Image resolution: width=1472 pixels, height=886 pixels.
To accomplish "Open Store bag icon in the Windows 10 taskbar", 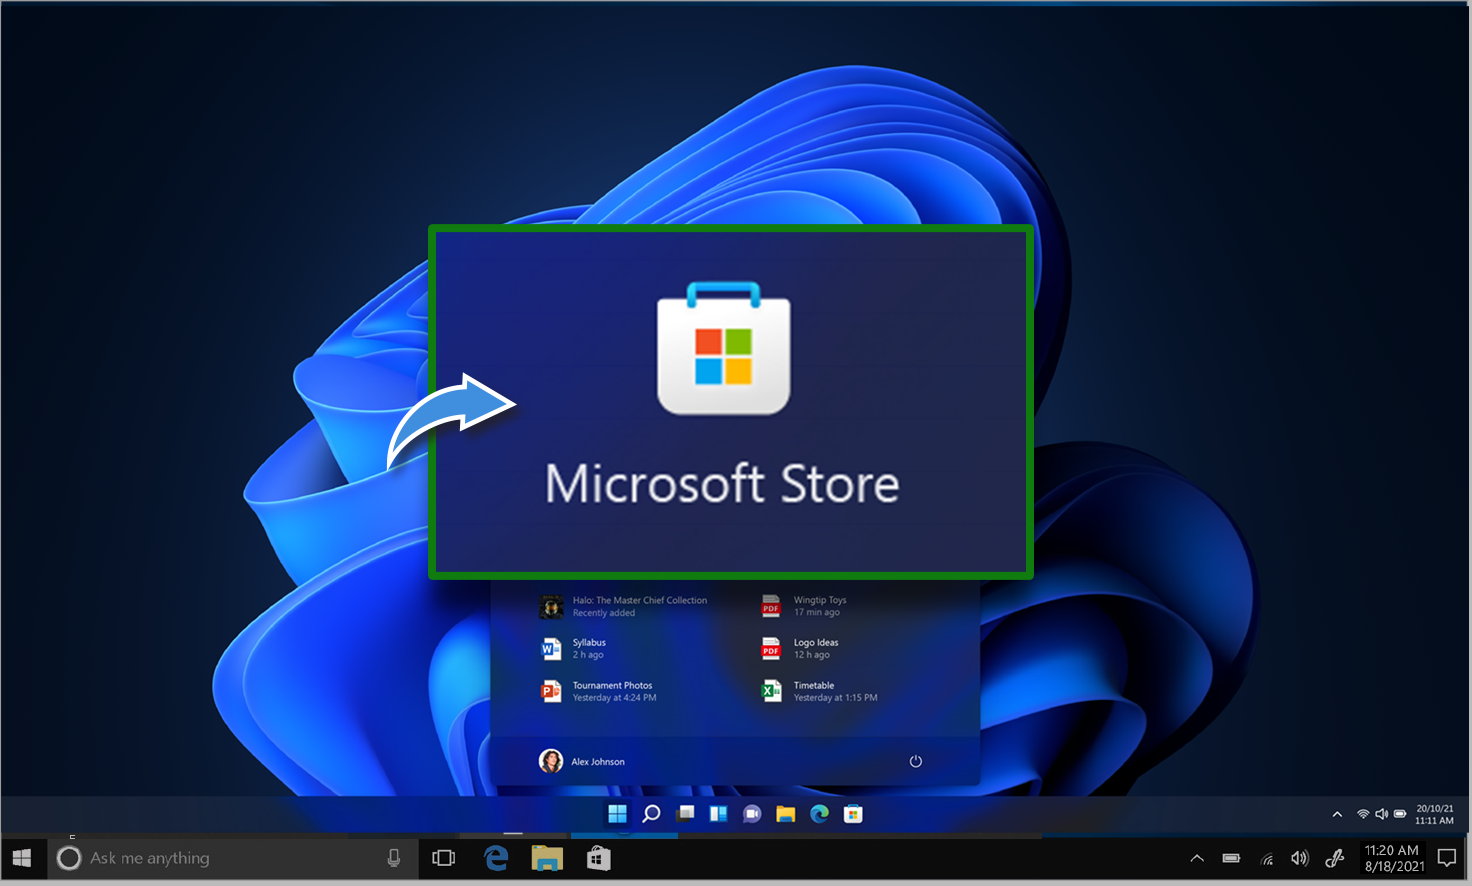I will pyautogui.click(x=599, y=858).
